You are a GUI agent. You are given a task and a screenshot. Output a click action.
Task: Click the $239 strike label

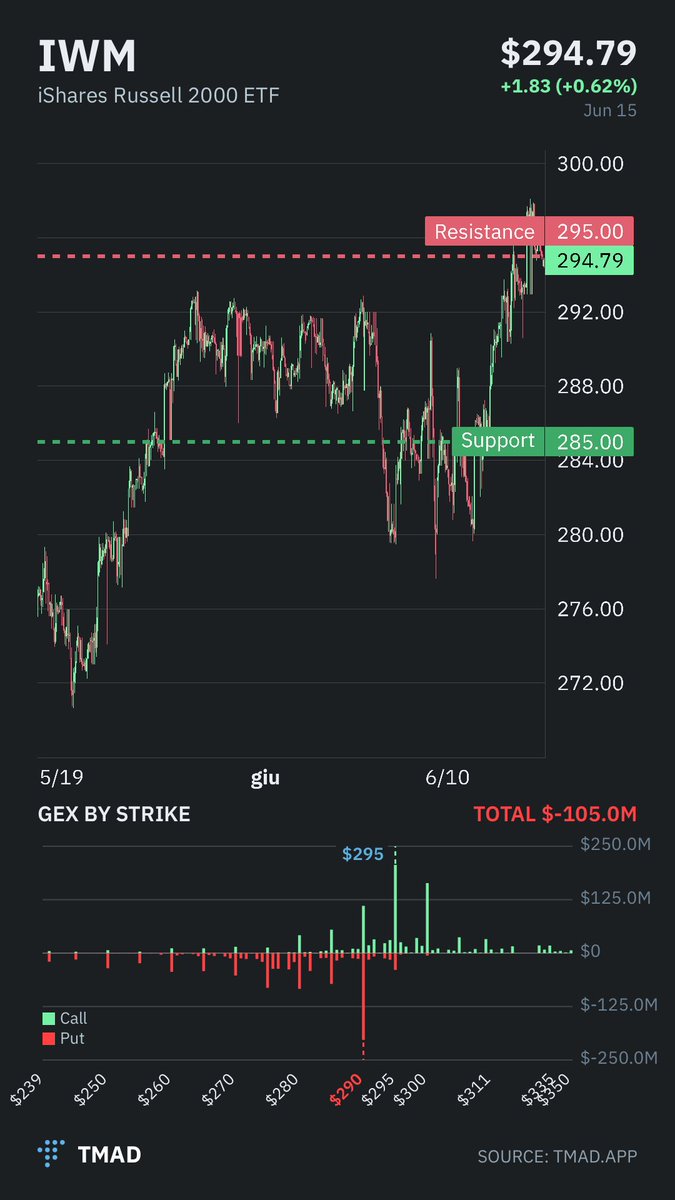pyautogui.click(x=25, y=1090)
